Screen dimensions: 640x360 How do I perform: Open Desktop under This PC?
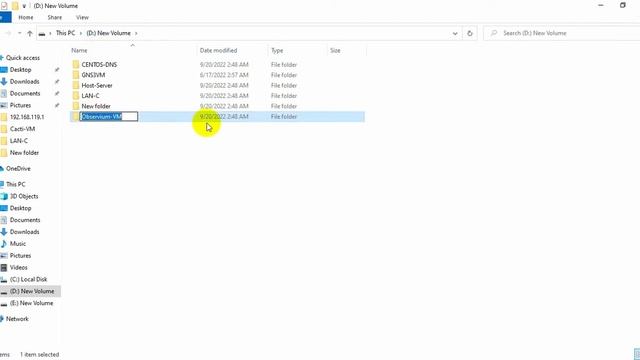point(20,208)
